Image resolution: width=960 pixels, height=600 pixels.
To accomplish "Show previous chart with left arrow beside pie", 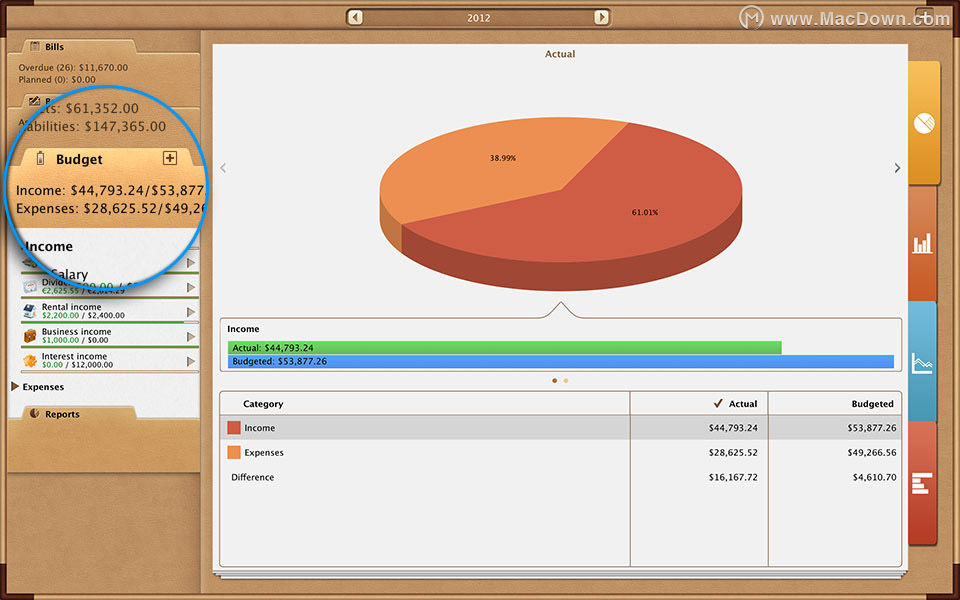I will pyautogui.click(x=223, y=168).
